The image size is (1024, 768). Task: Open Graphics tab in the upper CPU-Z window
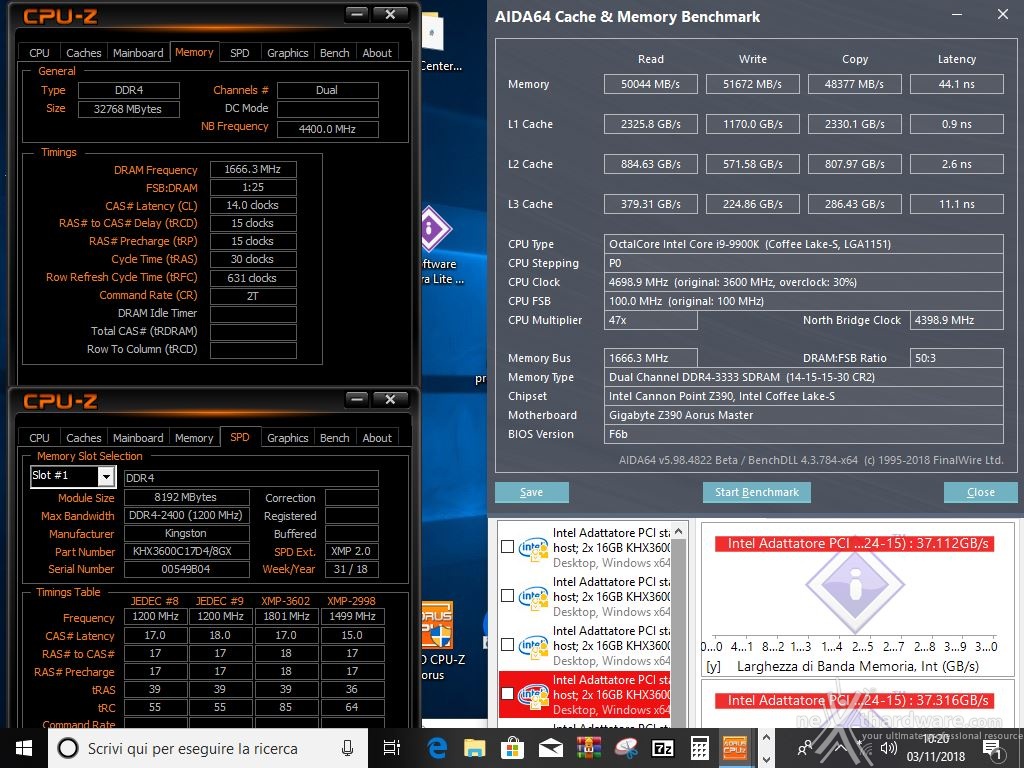click(287, 53)
